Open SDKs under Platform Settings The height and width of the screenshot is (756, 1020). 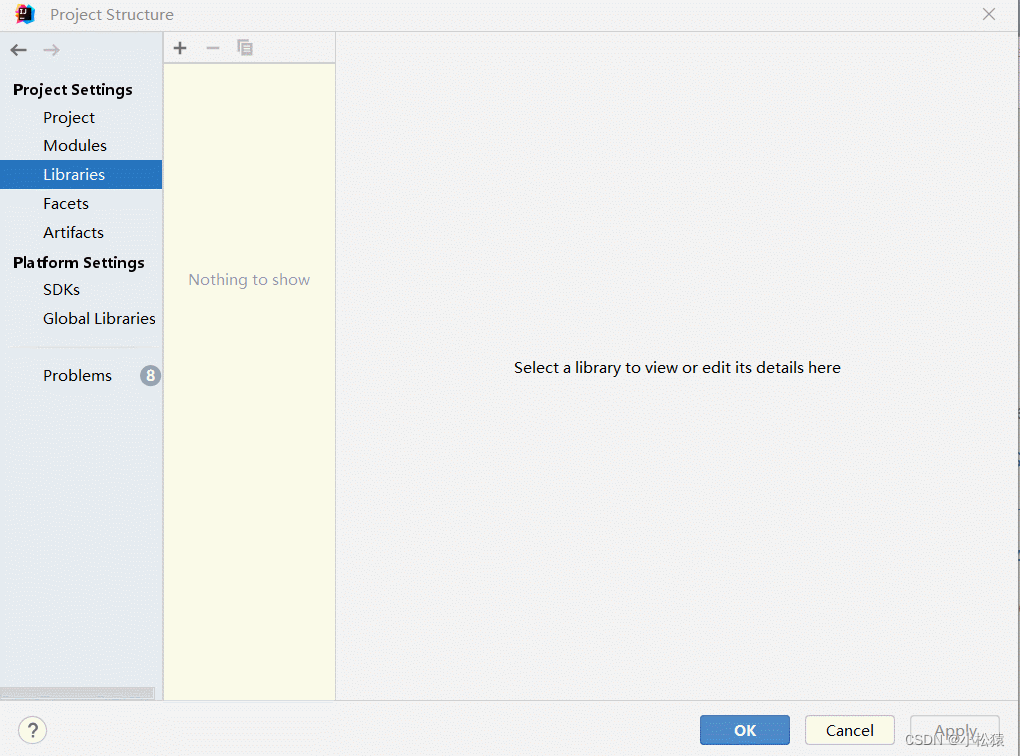click(x=61, y=290)
